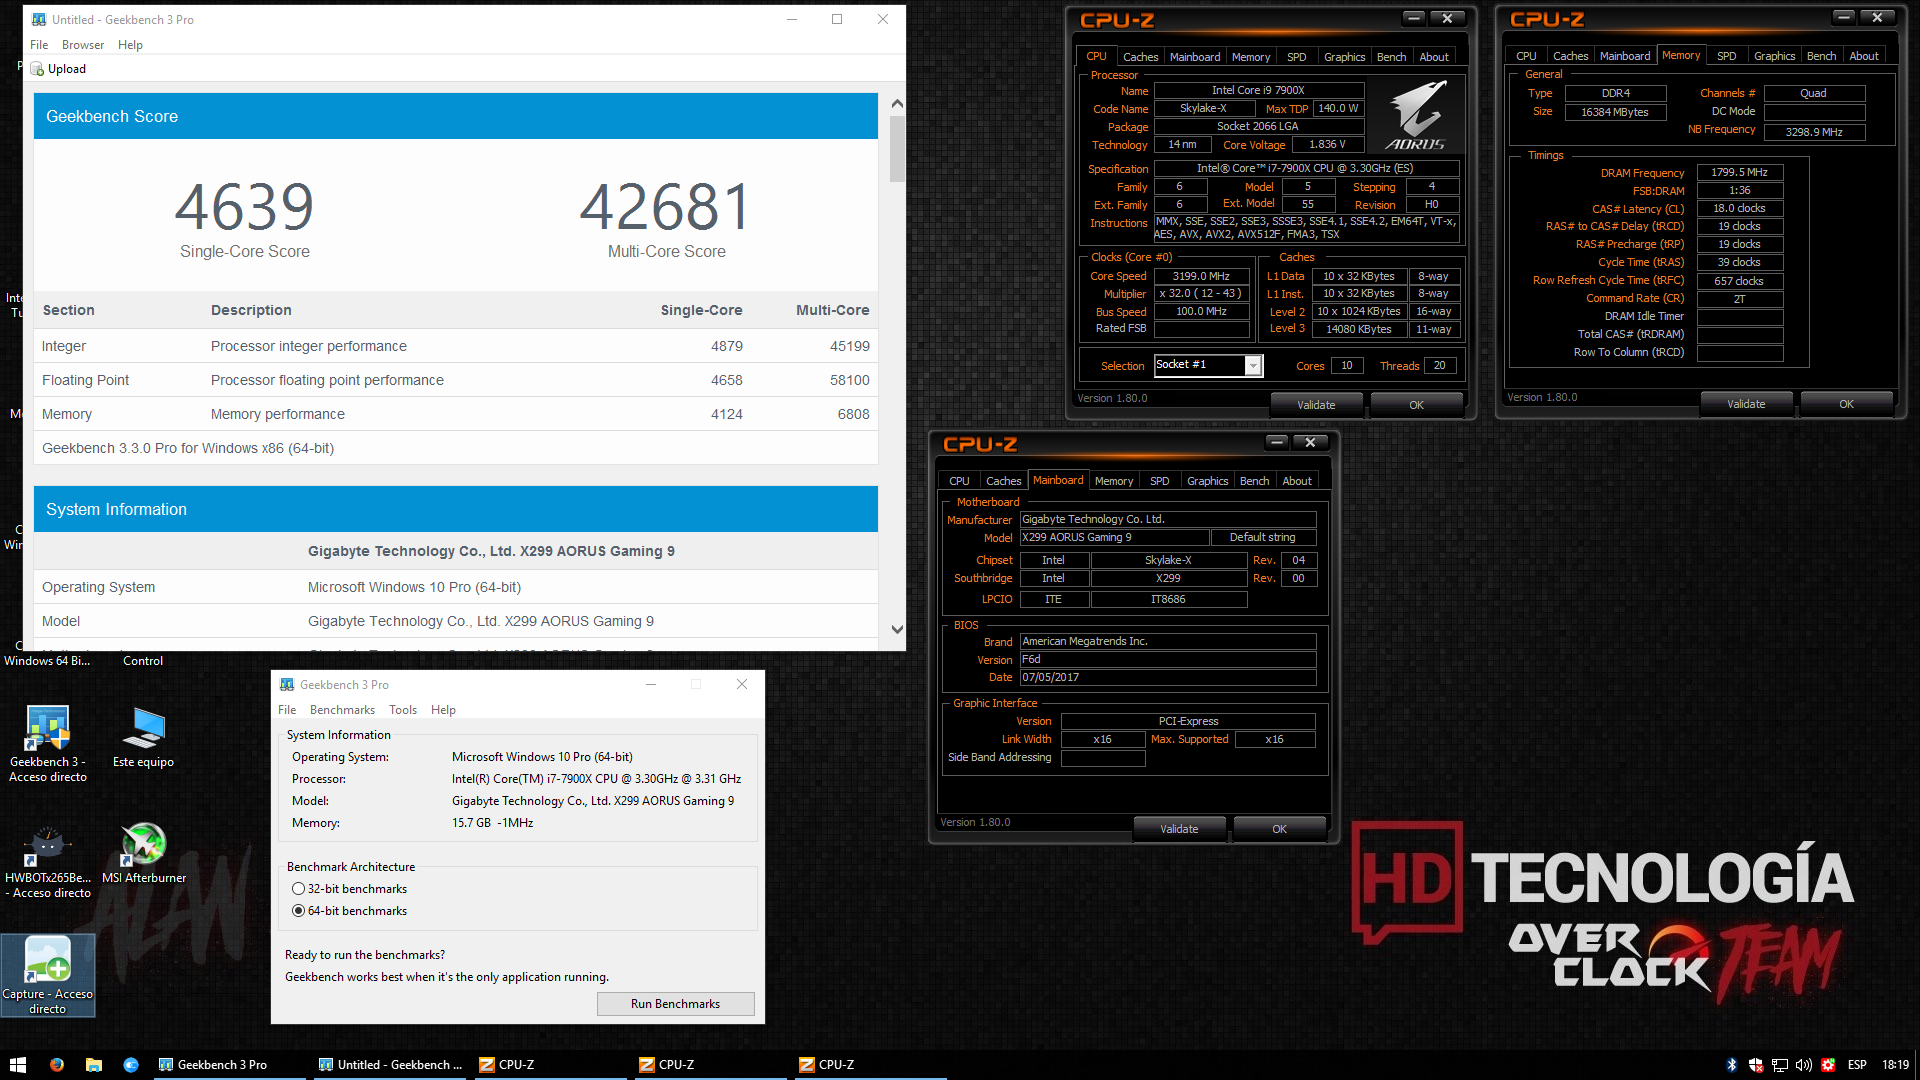Switch to Memory tab in CPU-Z Mainboard window
Image resolution: width=1920 pixels, height=1080 pixels.
(1113, 481)
